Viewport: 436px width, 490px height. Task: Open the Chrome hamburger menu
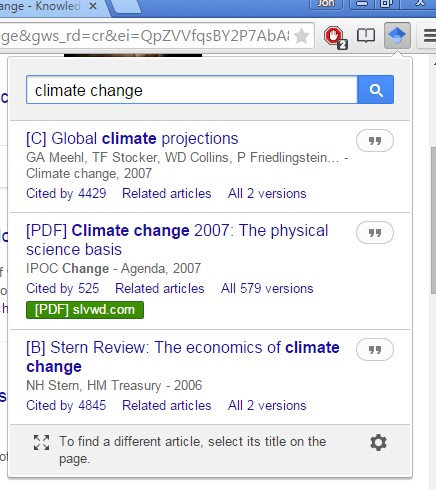pos(430,35)
